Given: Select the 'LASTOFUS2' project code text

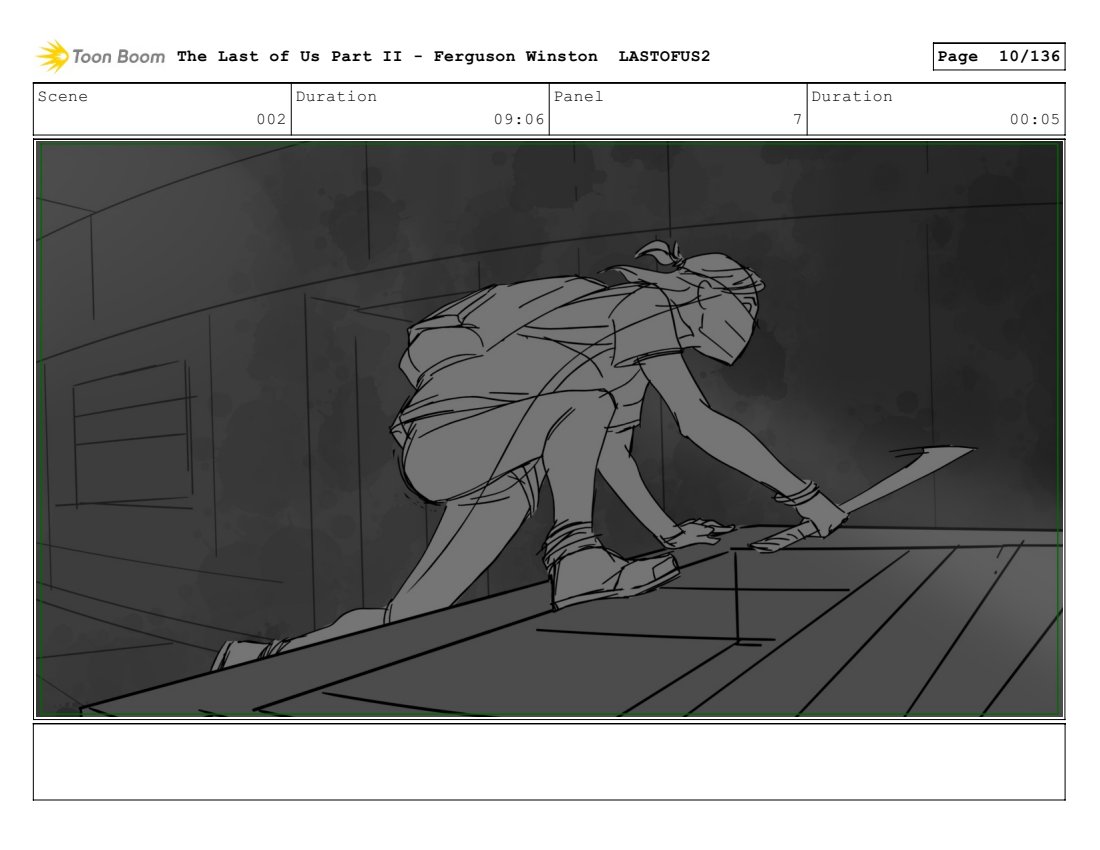Looking at the screenshot, I should click(x=664, y=56).
